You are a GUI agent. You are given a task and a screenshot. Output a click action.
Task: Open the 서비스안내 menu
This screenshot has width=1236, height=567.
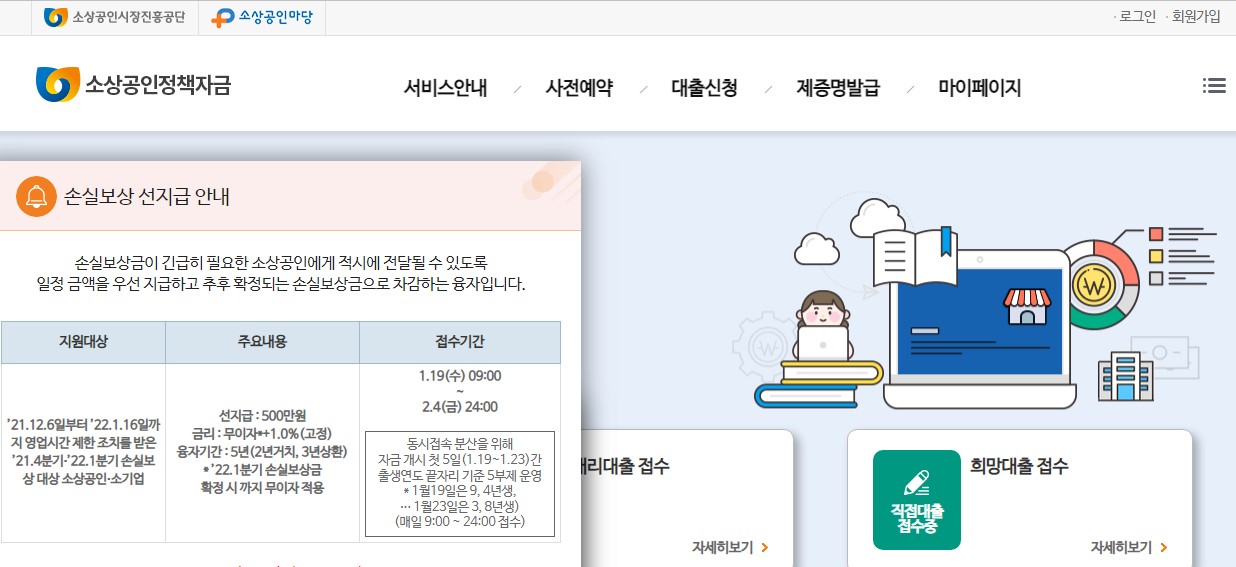[x=445, y=88]
